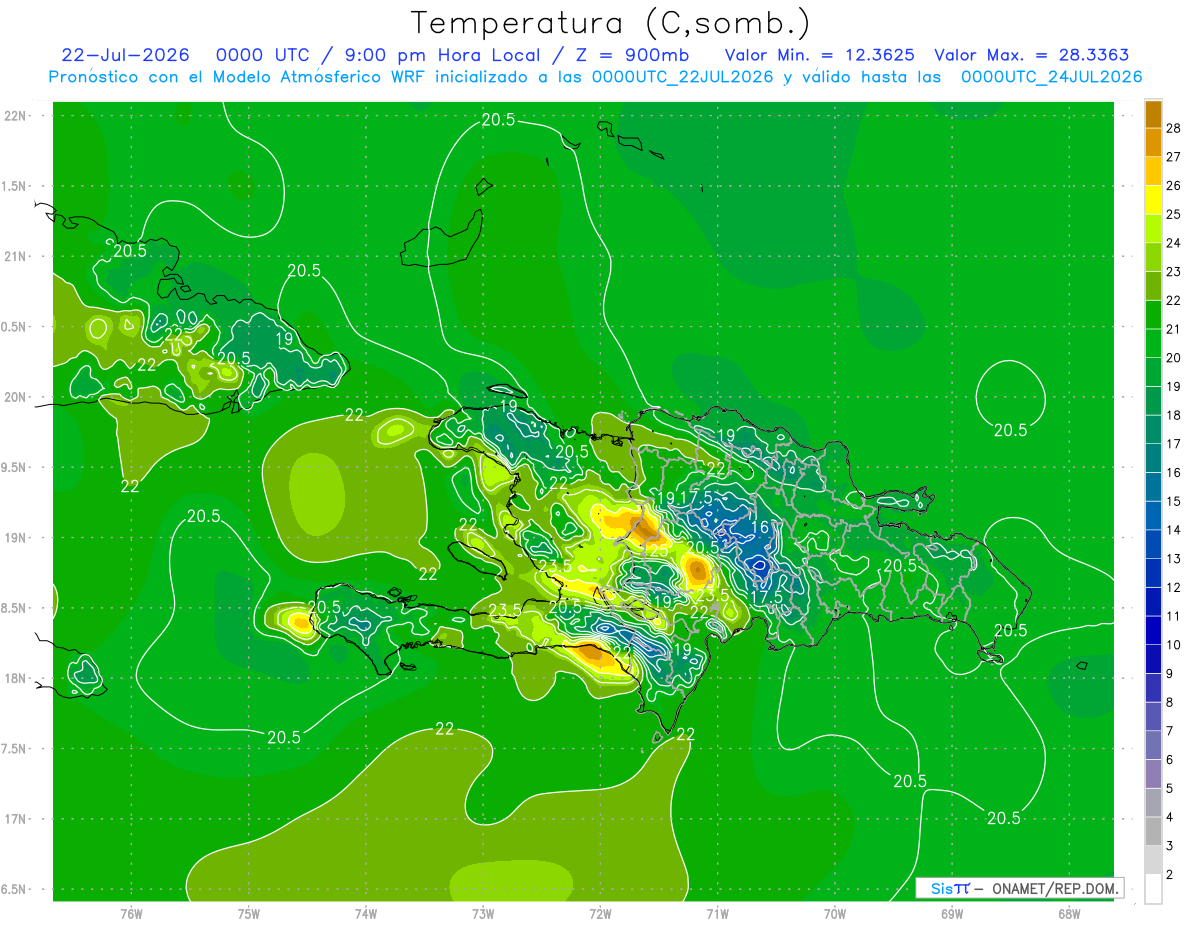
Task: Click the 19N latitude axis label
Action: [16, 538]
